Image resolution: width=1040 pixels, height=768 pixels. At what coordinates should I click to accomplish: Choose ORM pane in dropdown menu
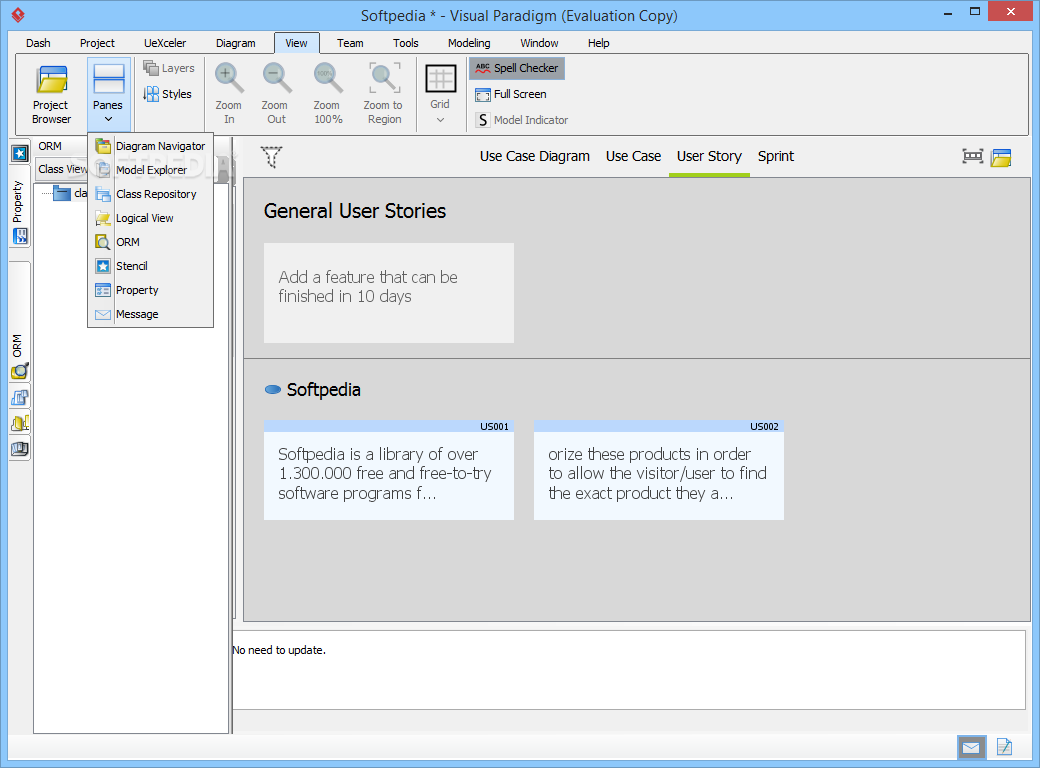coord(151,242)
